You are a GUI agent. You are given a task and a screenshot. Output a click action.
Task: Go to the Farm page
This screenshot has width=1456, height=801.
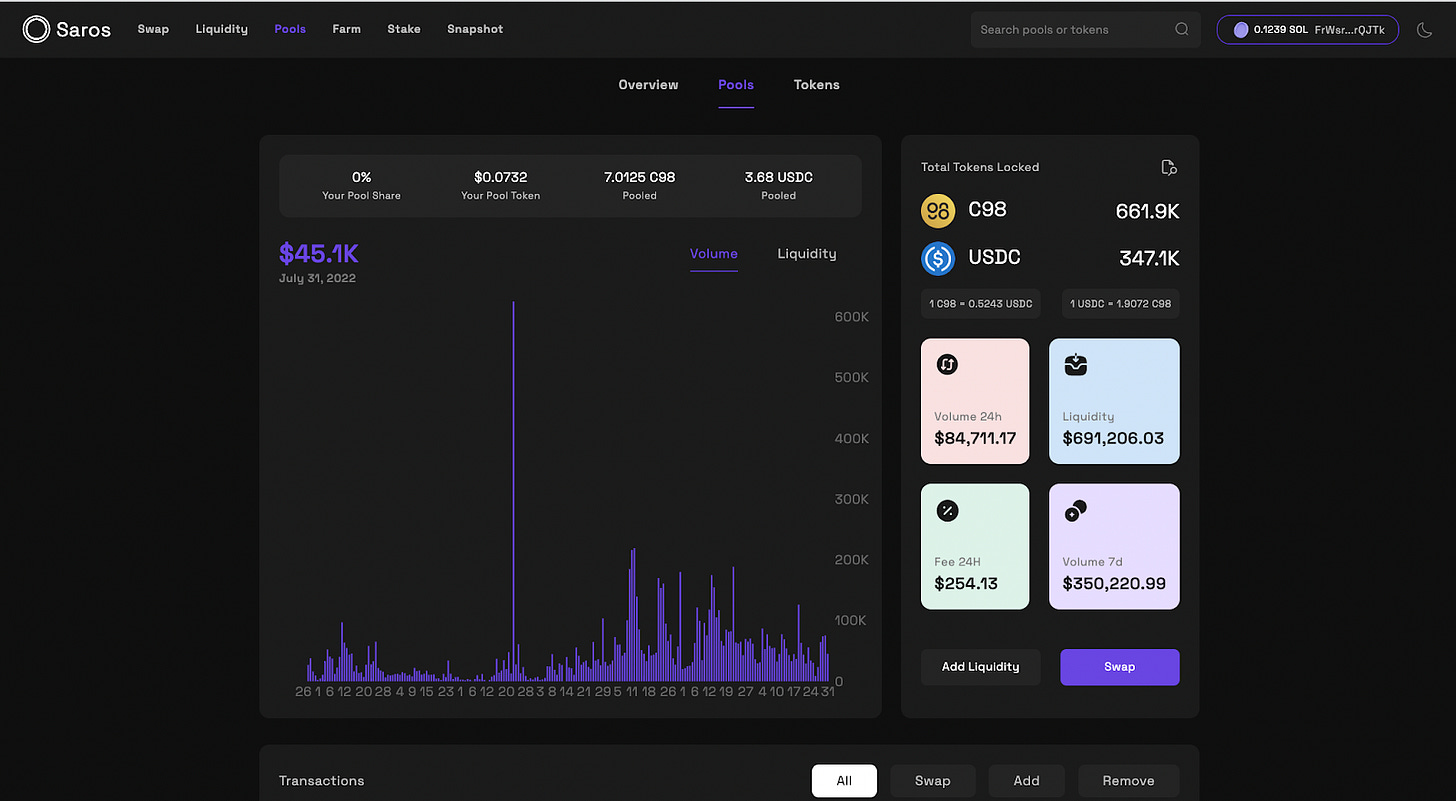click(347, 29)
